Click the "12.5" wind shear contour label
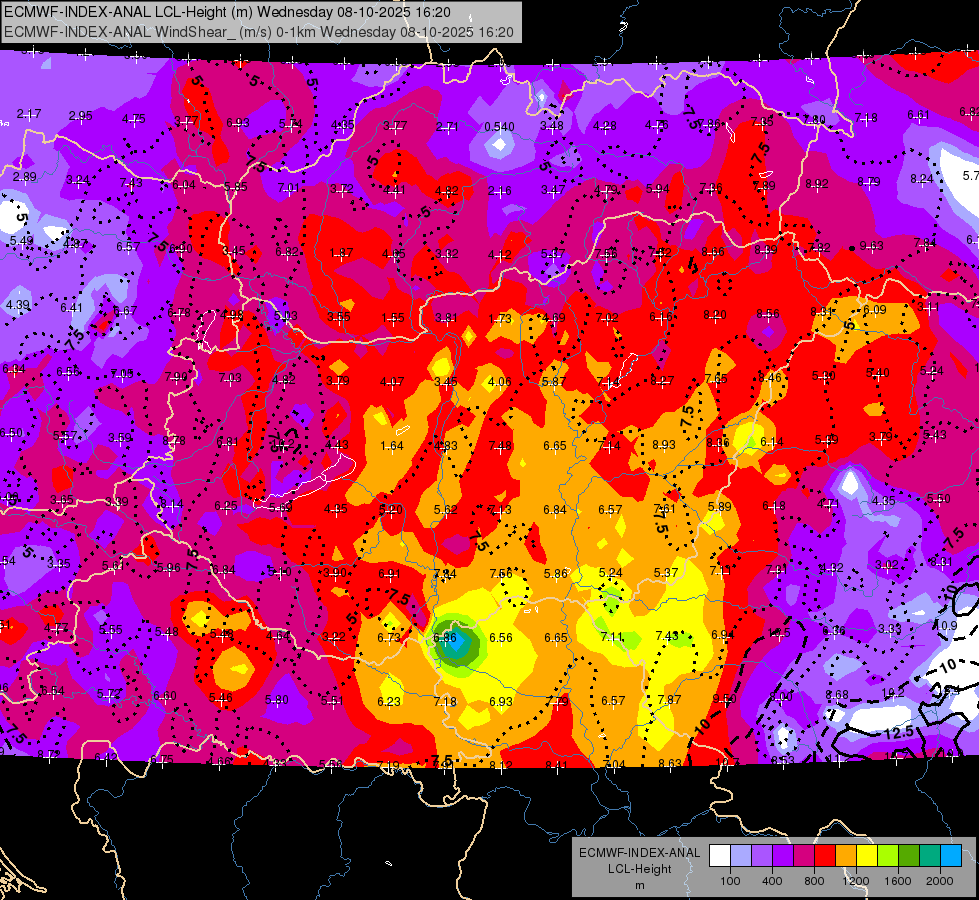979x900 pixels. [x=898, y=733]
